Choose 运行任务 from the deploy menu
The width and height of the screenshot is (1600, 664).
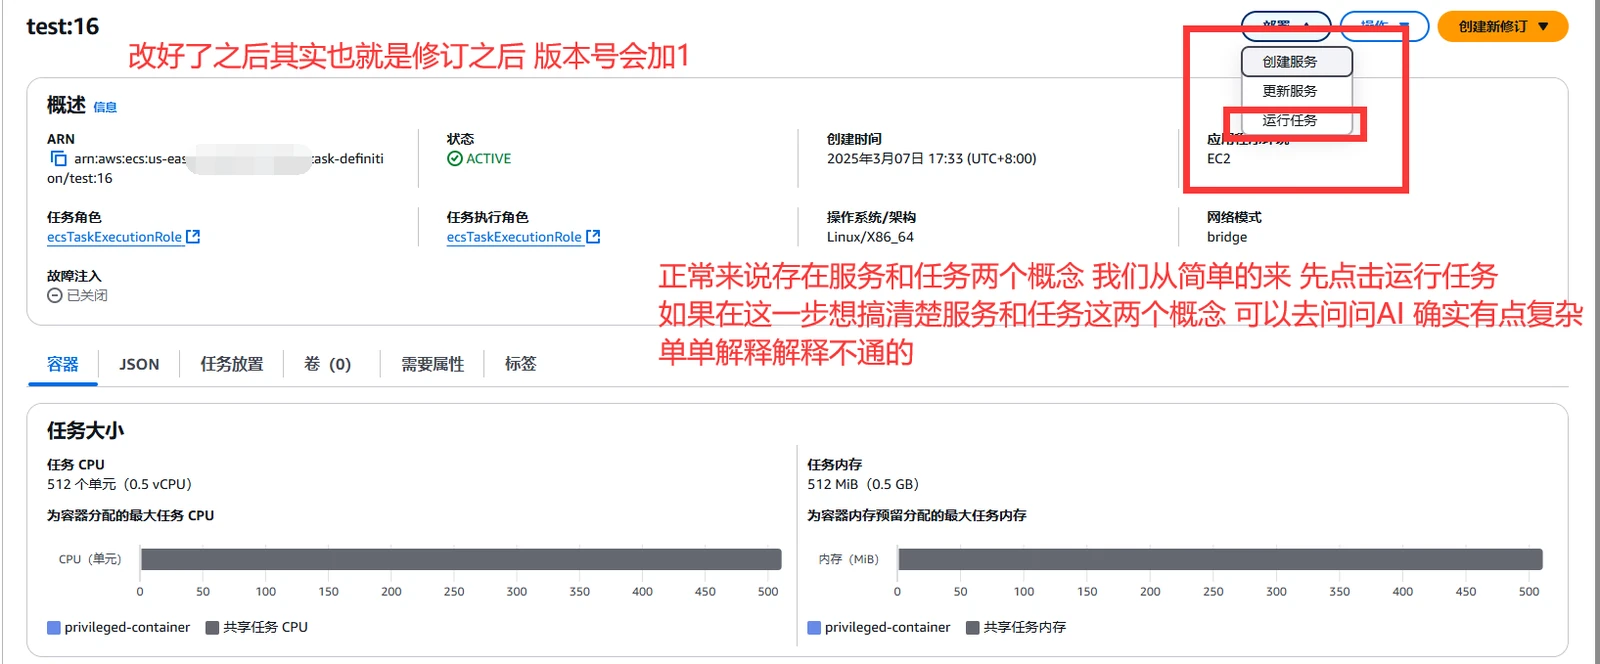tap(1297, 120)
